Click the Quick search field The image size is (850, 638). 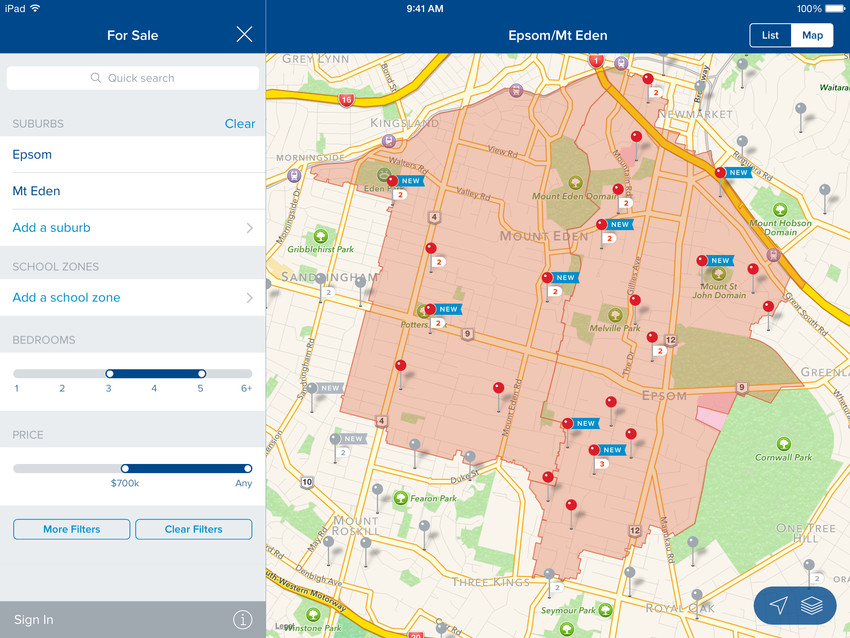(132, 78)
